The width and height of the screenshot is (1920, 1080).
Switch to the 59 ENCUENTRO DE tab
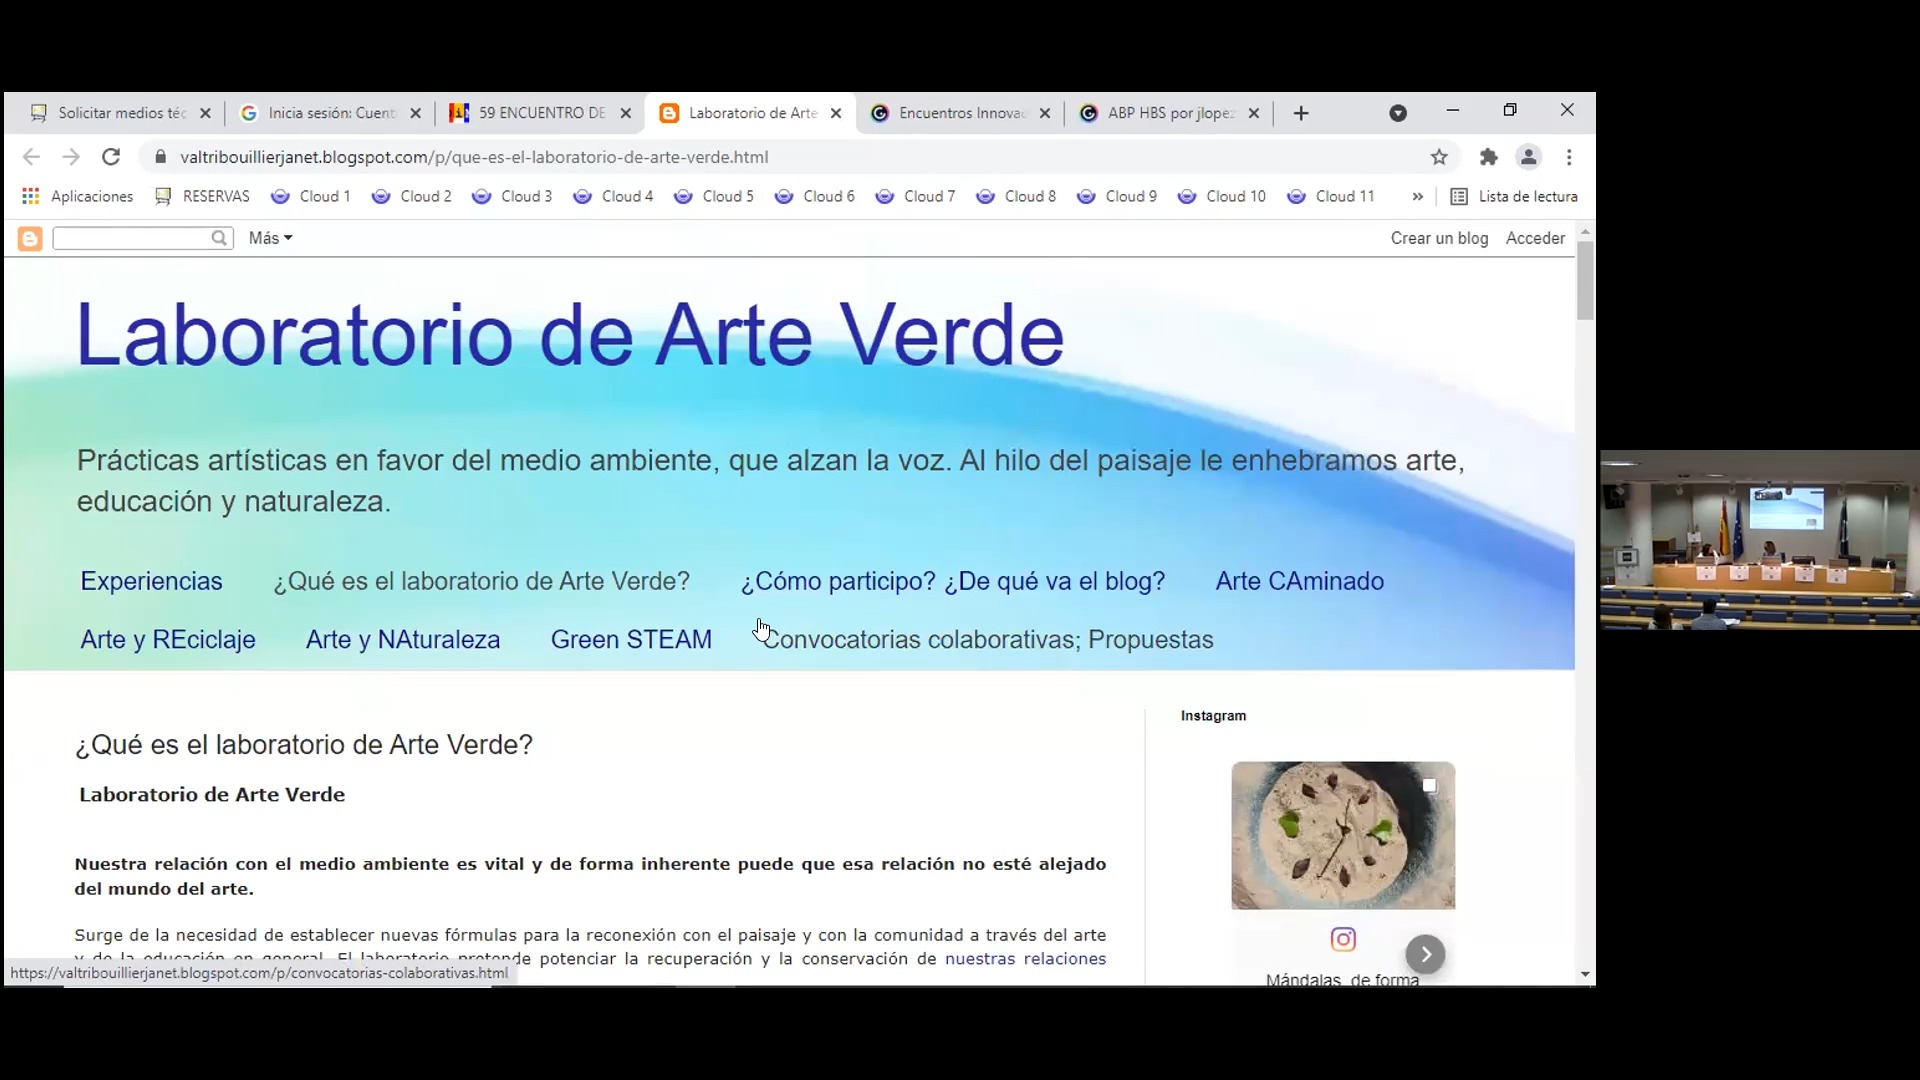(x=540, y=113)
